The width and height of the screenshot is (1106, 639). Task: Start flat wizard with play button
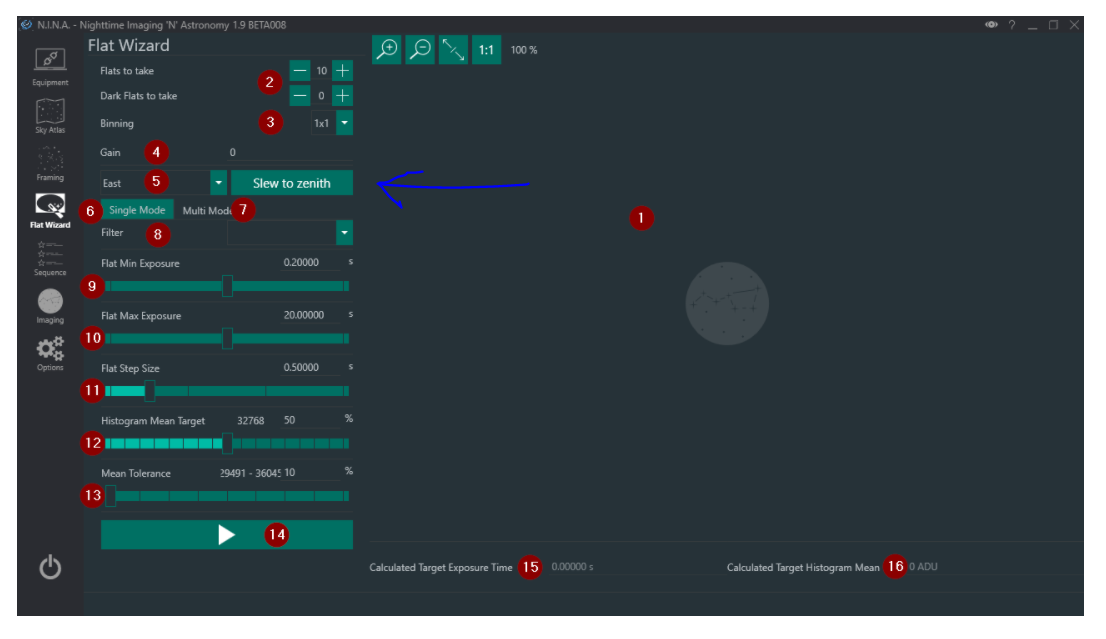(226, 535)
